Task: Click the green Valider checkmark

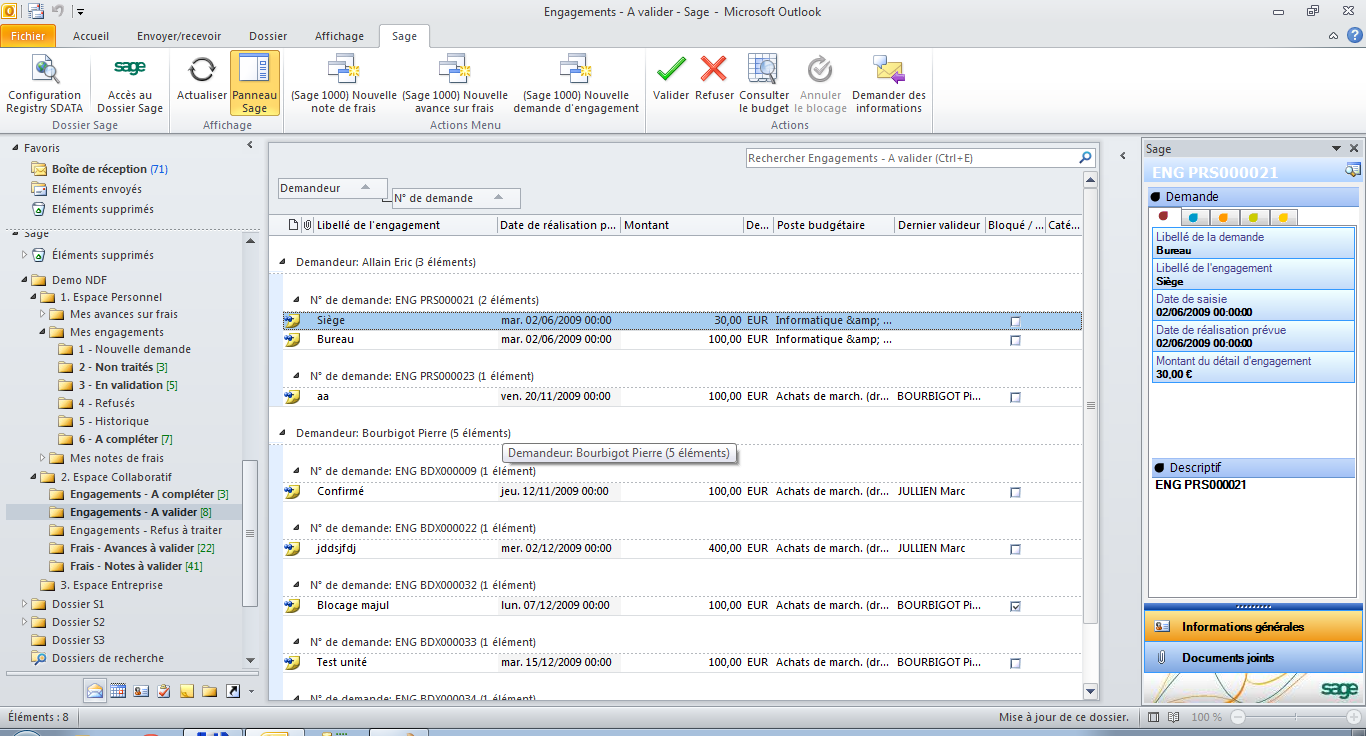Action: tap(671, 78)
